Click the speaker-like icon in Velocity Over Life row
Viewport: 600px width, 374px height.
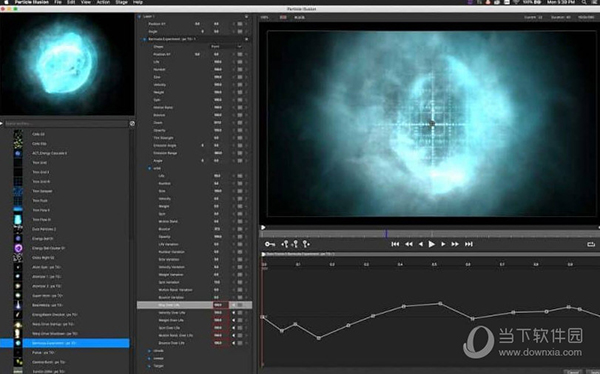click(233, 313)
